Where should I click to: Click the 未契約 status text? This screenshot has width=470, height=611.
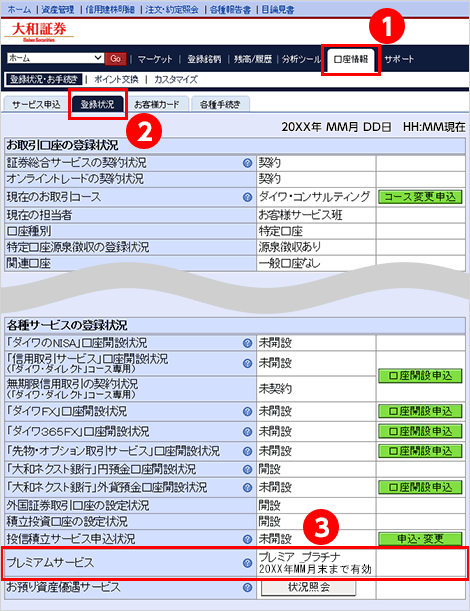275,388
